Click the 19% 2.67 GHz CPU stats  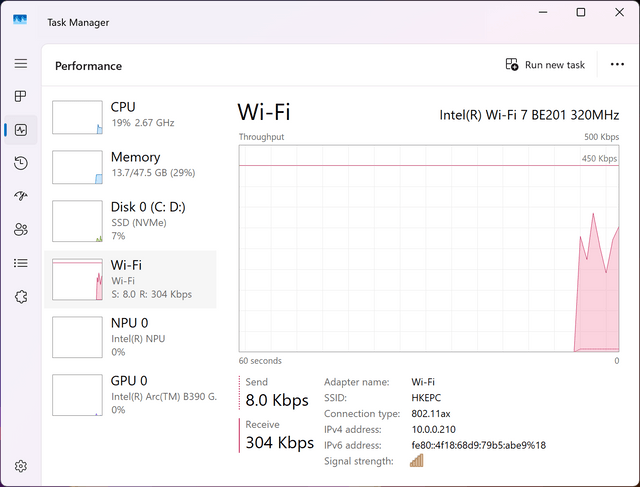pos(143,123)
